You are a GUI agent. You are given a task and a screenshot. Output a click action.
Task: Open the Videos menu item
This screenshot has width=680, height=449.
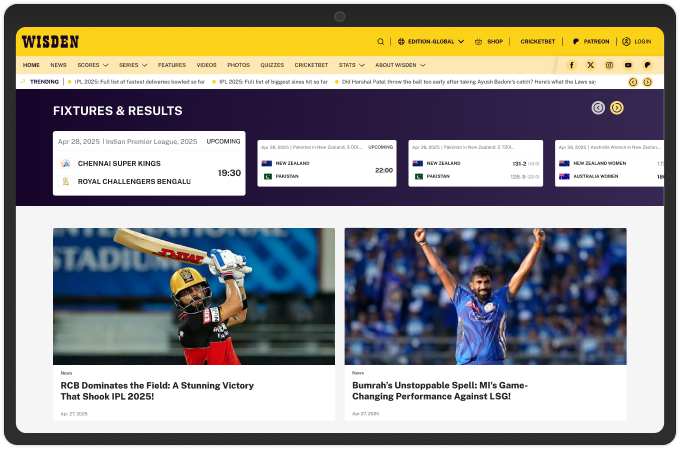coord(206,65)
